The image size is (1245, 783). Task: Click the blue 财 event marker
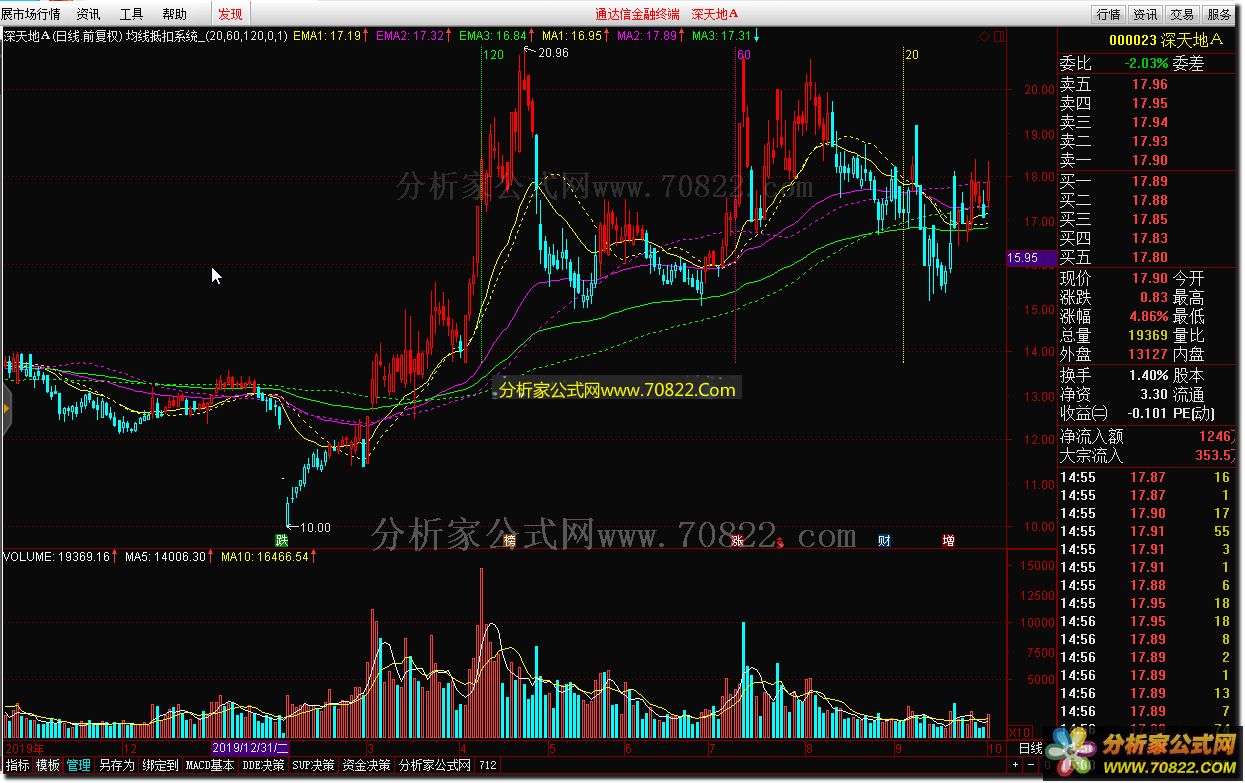tap(883, 541)
